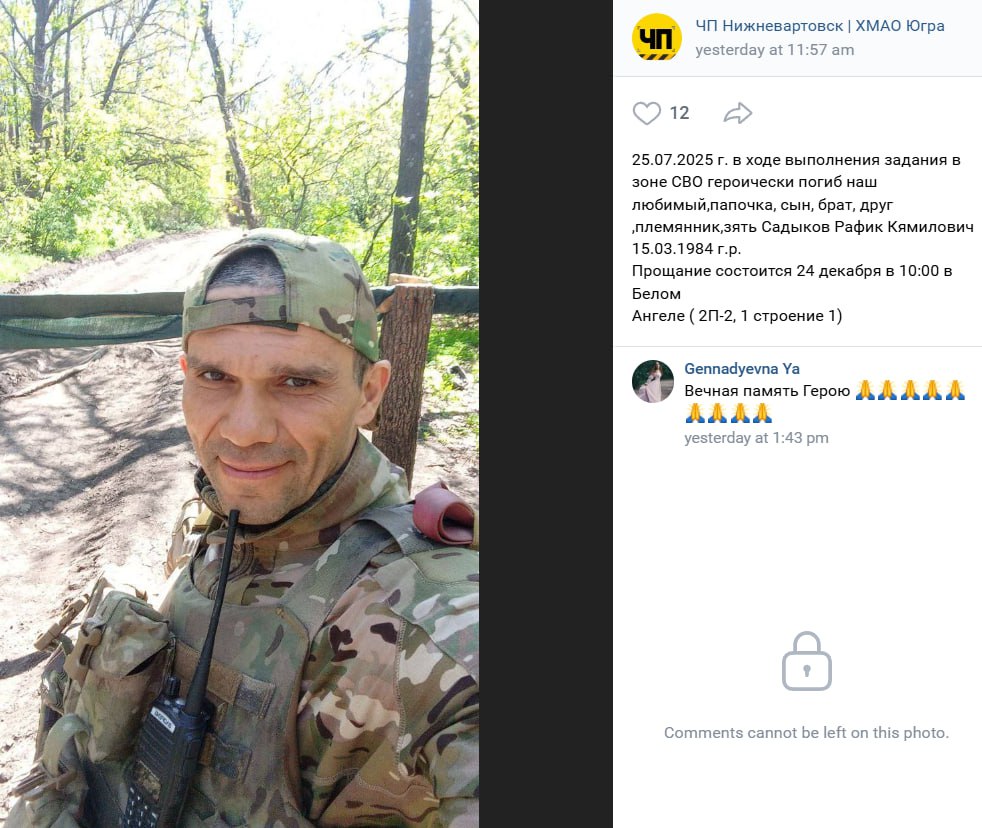Click the name Садыков Рафик Кямилович in description
Viewport: 982px width, 828px height.
tap(867, 227)
